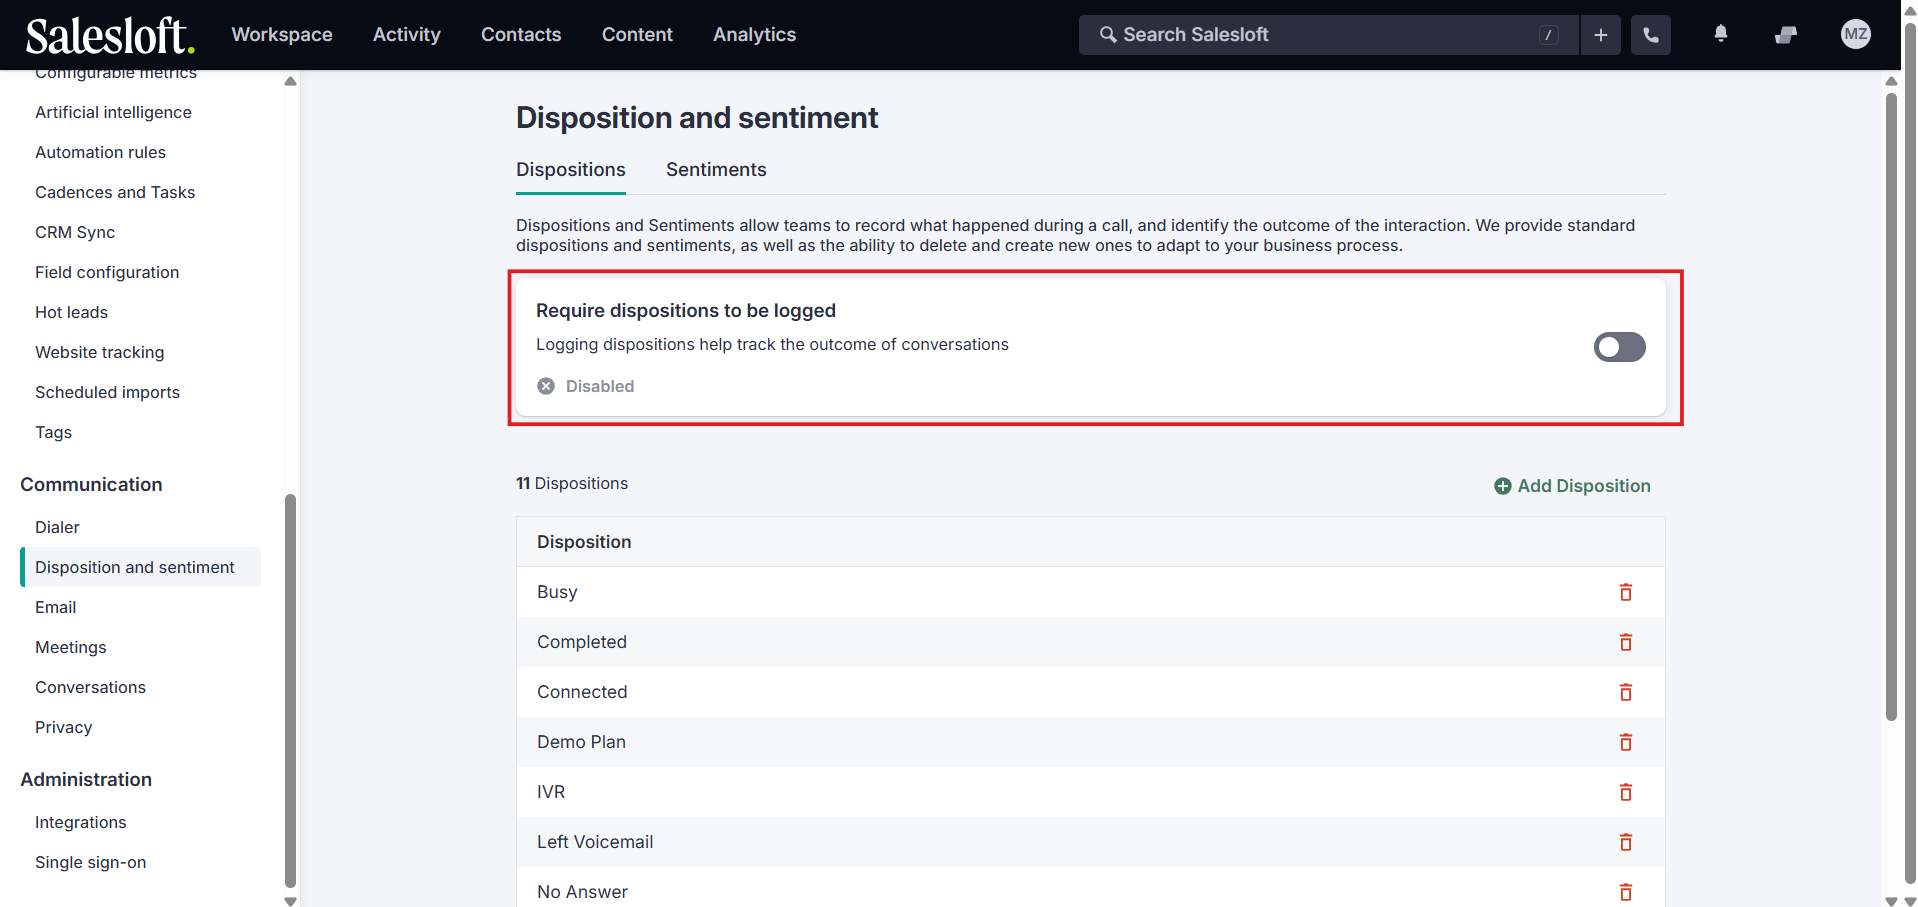Image resolution: width=1918 pixels, height=907 pixels.
Task: Click the Left Voicemail disposition name
Action: point(595,842)
